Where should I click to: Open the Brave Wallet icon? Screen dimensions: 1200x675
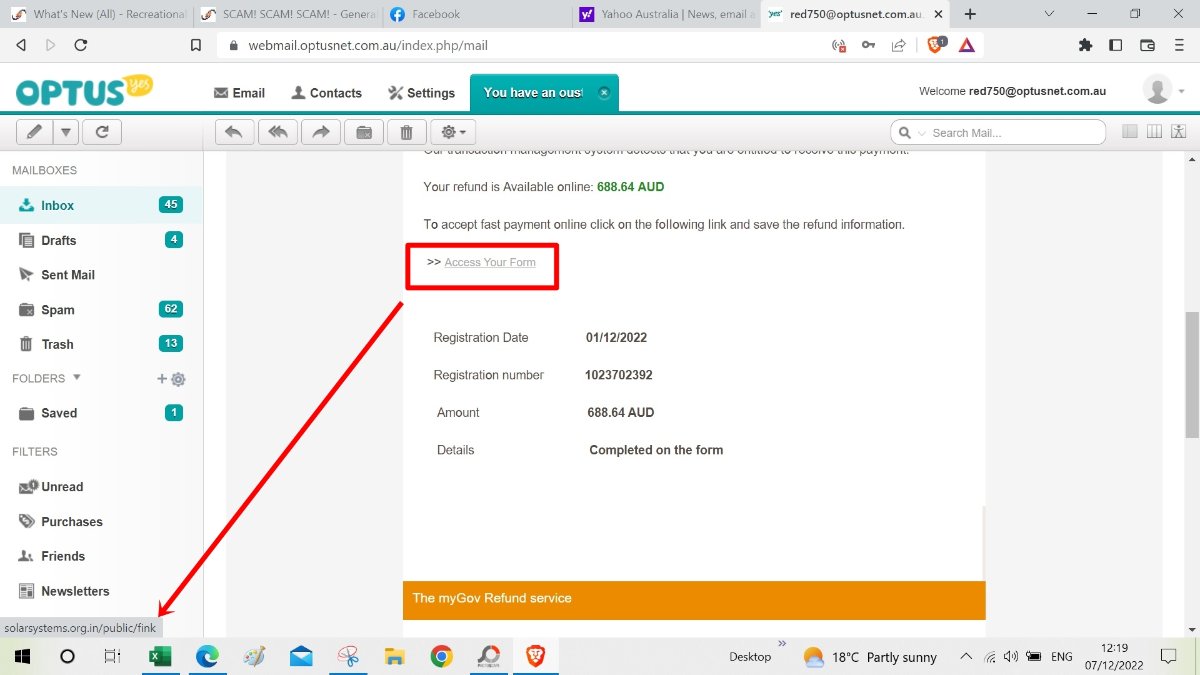1147,45
